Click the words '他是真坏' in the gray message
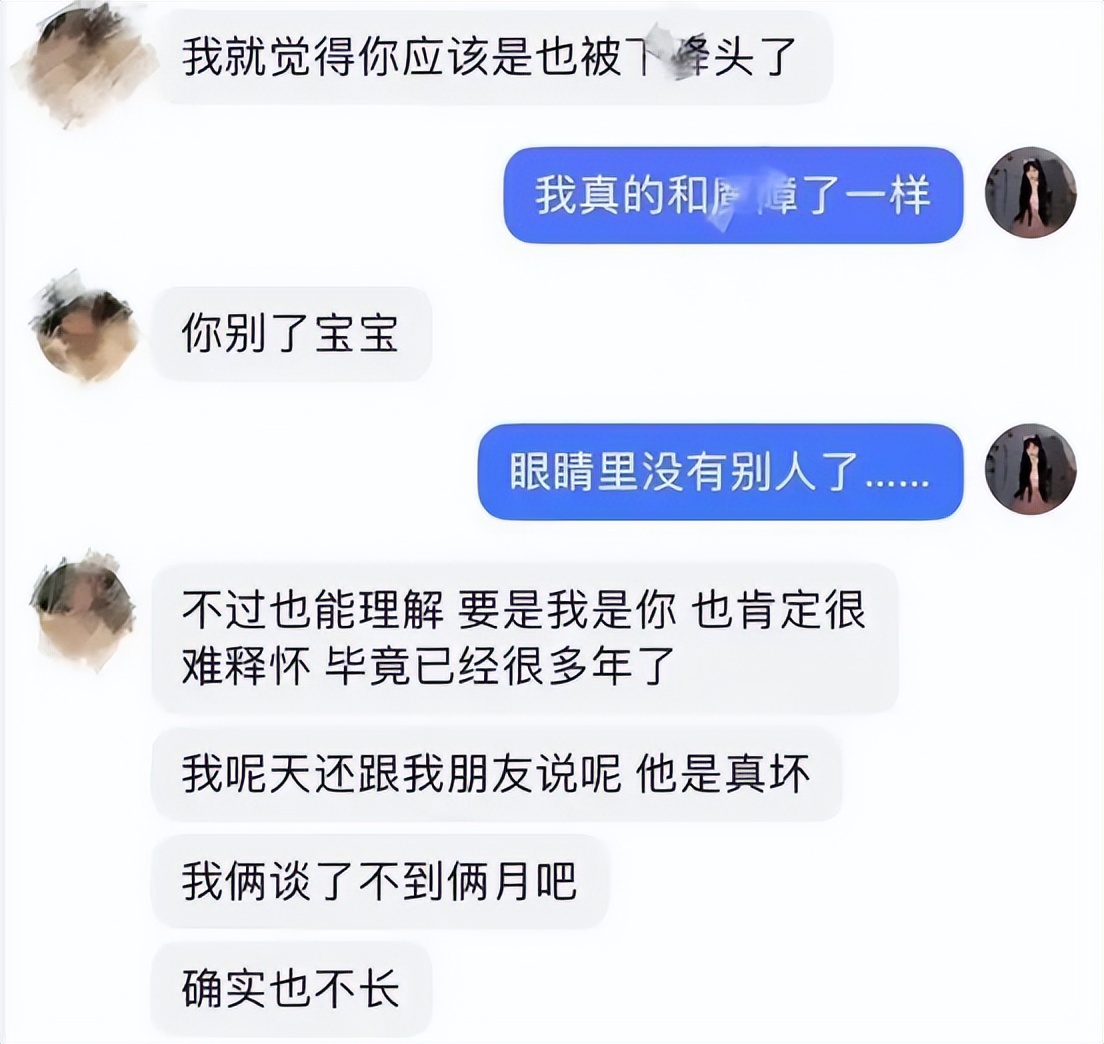 (x=723, y=774)
